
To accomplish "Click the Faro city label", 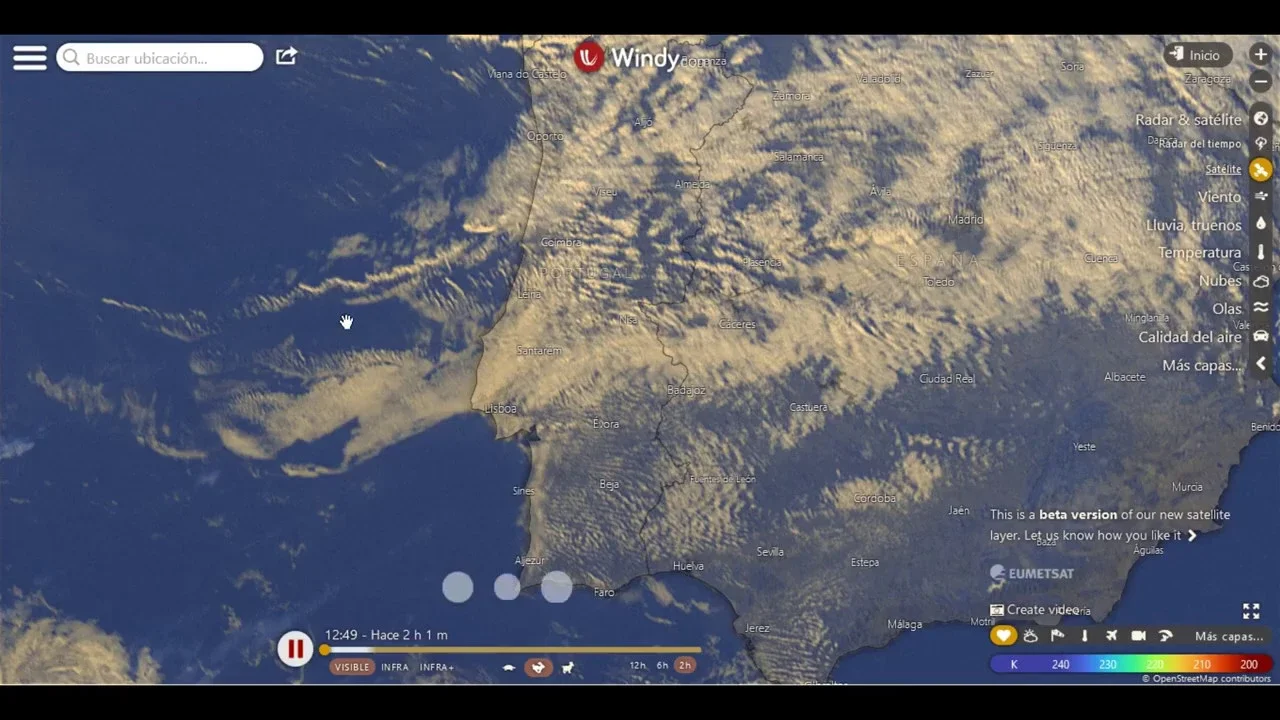I will [x=604, y=593].
